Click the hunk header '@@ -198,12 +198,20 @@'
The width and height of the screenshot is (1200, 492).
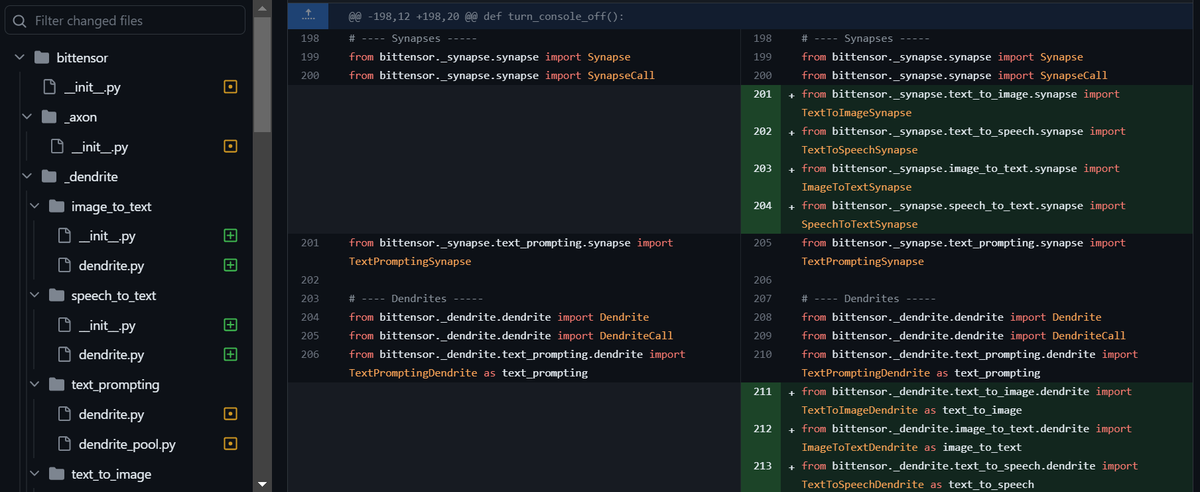pyautogui.click(x=411, y=17)
